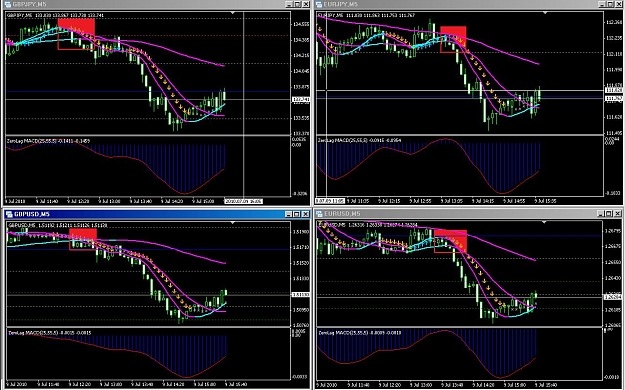The width and height of the screenshot is (625, 390).
Task: Close the GBPUSD,M5 chart window
Action: (x=305, y=214)
